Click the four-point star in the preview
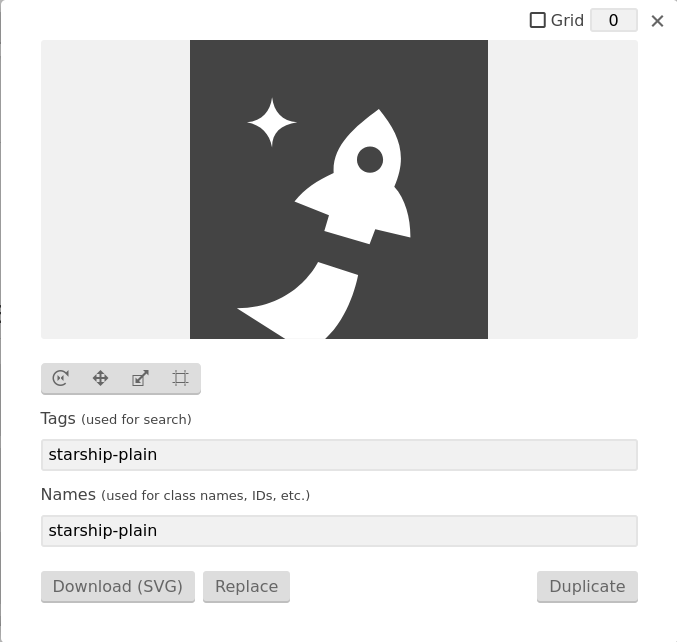This screenshot has height=642, width=677. [272, 123]
